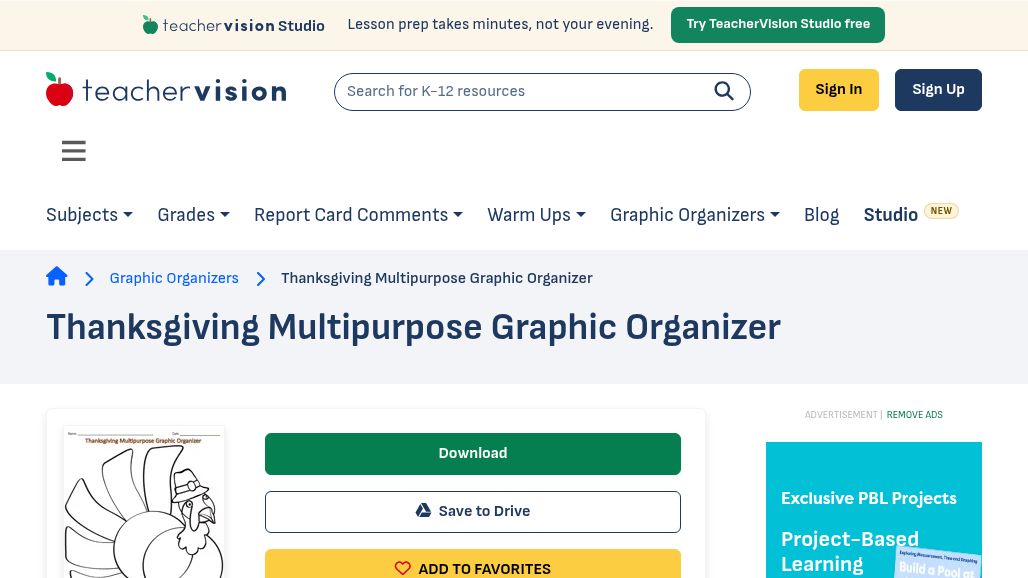Click the heart icon on Add to Favorites
The width and height of the screenshot is (1028, 578).
[x=403, y=568]
